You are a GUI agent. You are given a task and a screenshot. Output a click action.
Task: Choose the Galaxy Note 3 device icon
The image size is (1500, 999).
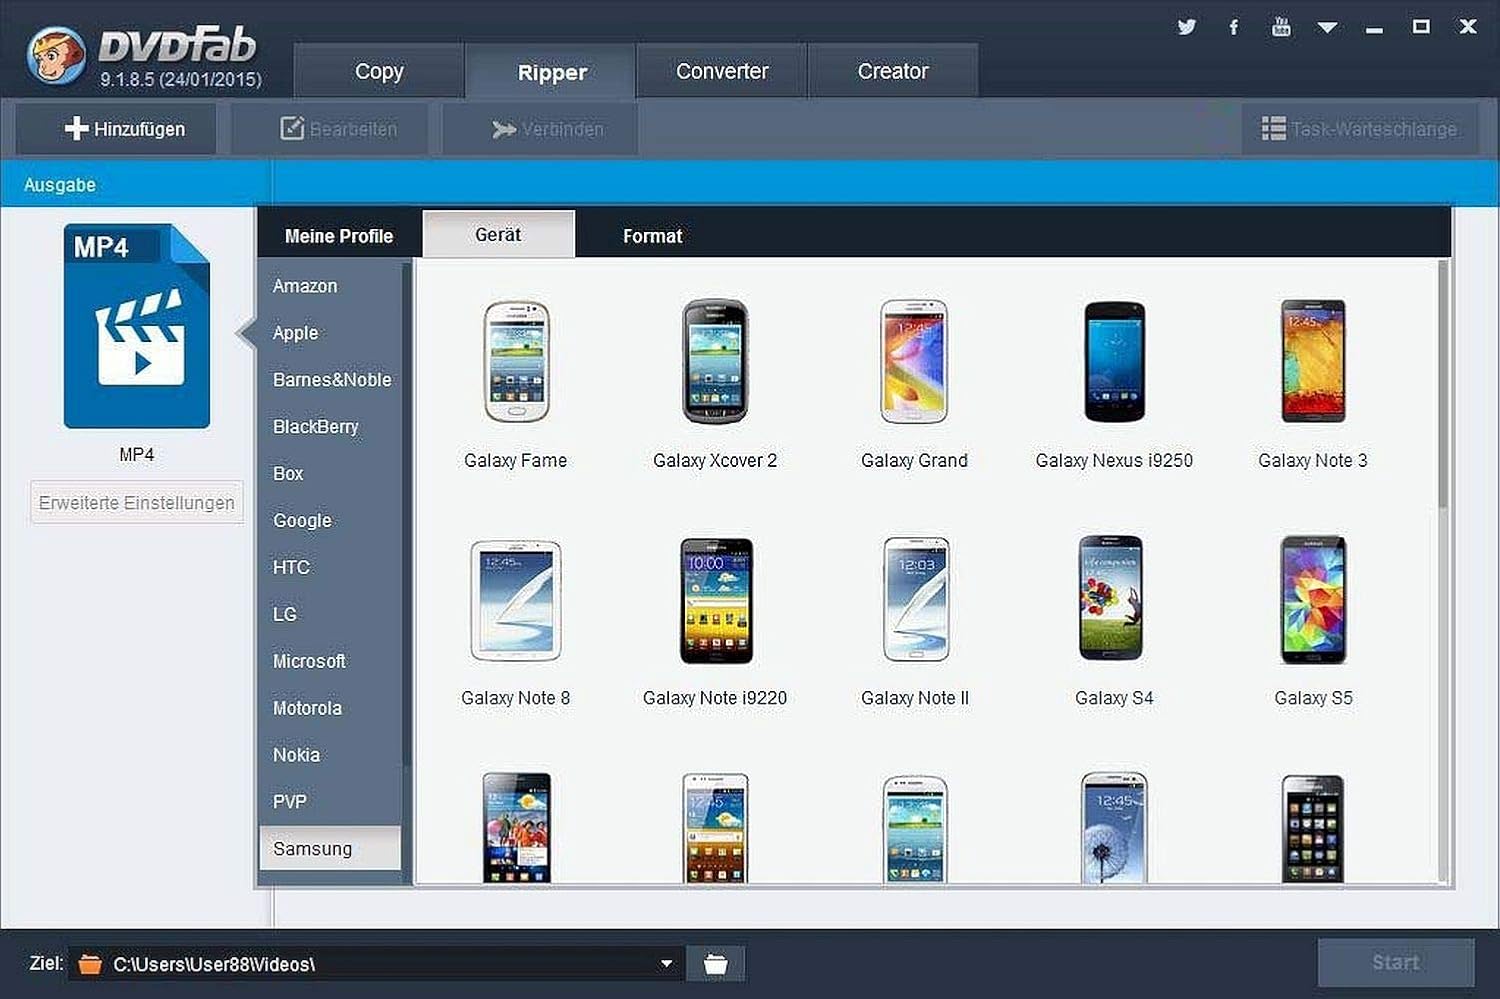1313,362
